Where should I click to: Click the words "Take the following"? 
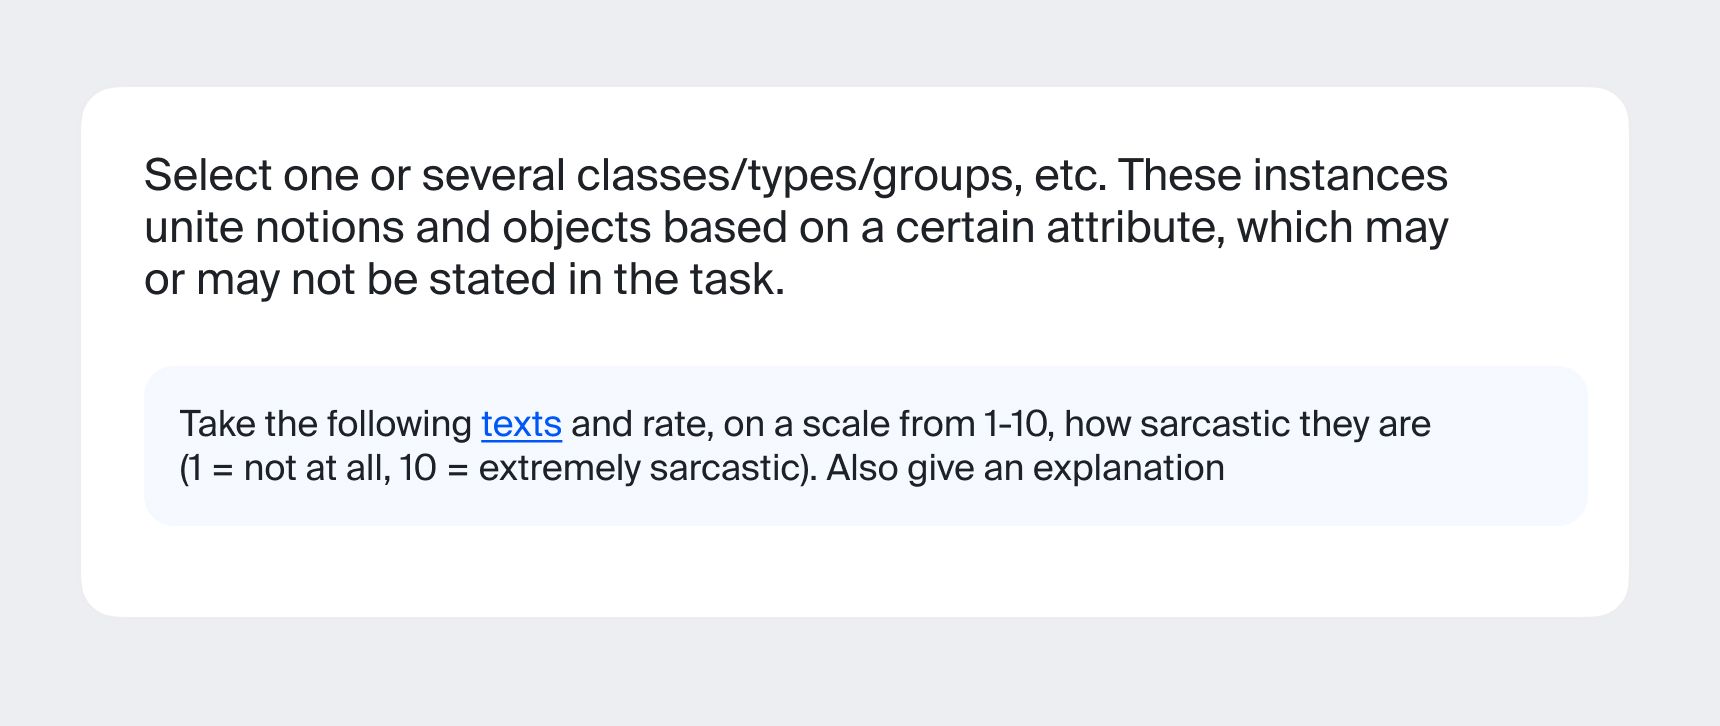coord(326,424)
